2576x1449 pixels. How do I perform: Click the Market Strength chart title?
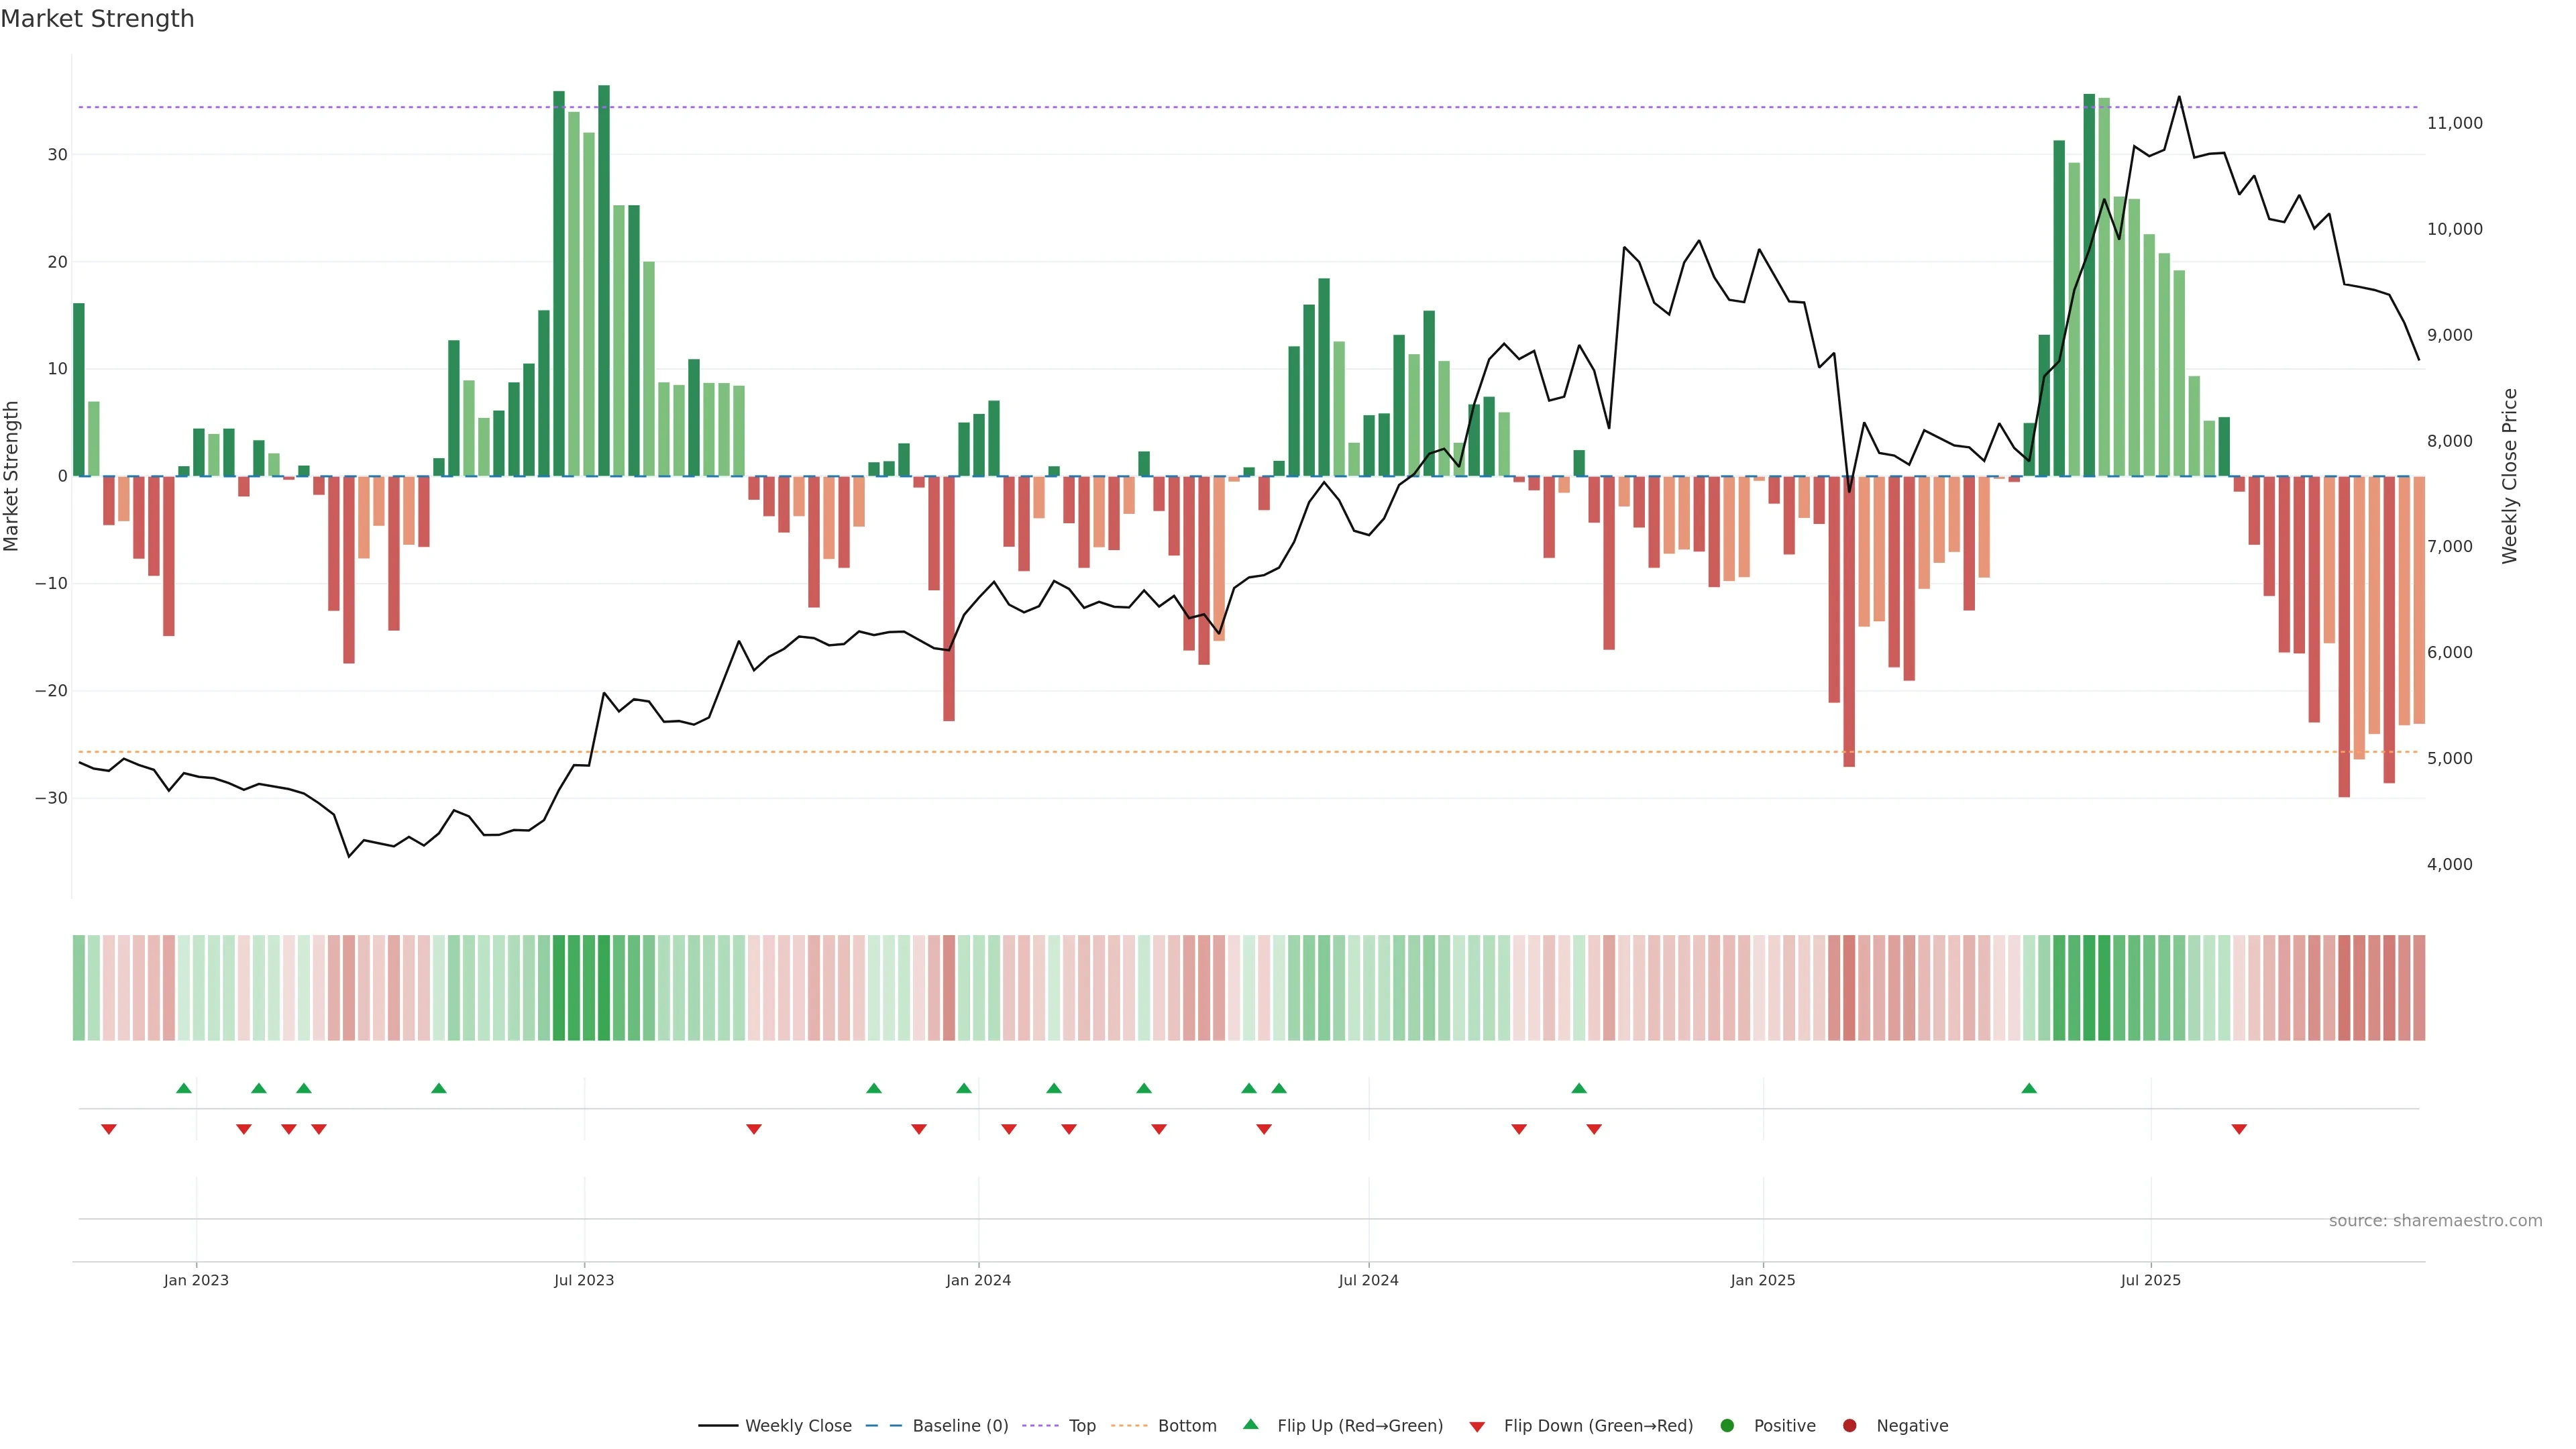(x=97, y=19)
